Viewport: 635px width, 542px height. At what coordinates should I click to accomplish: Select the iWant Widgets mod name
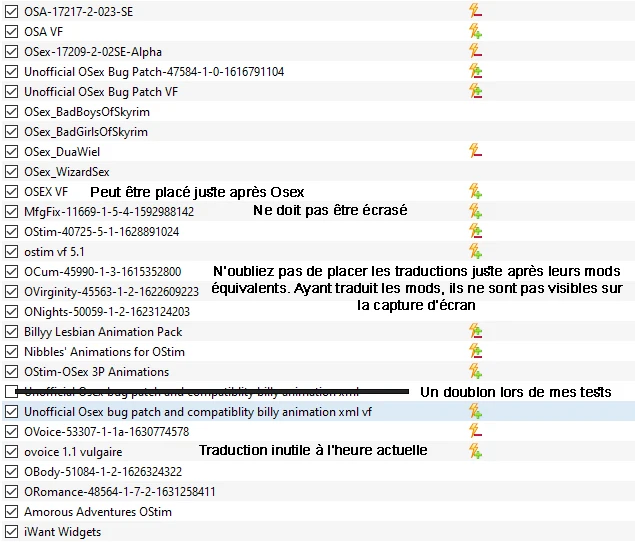click(x=62, y=532)
